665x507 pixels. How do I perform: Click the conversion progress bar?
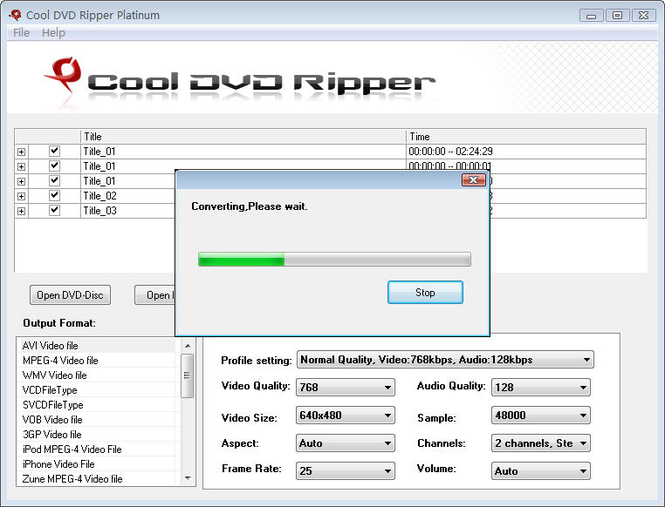(x=334, y=259)
